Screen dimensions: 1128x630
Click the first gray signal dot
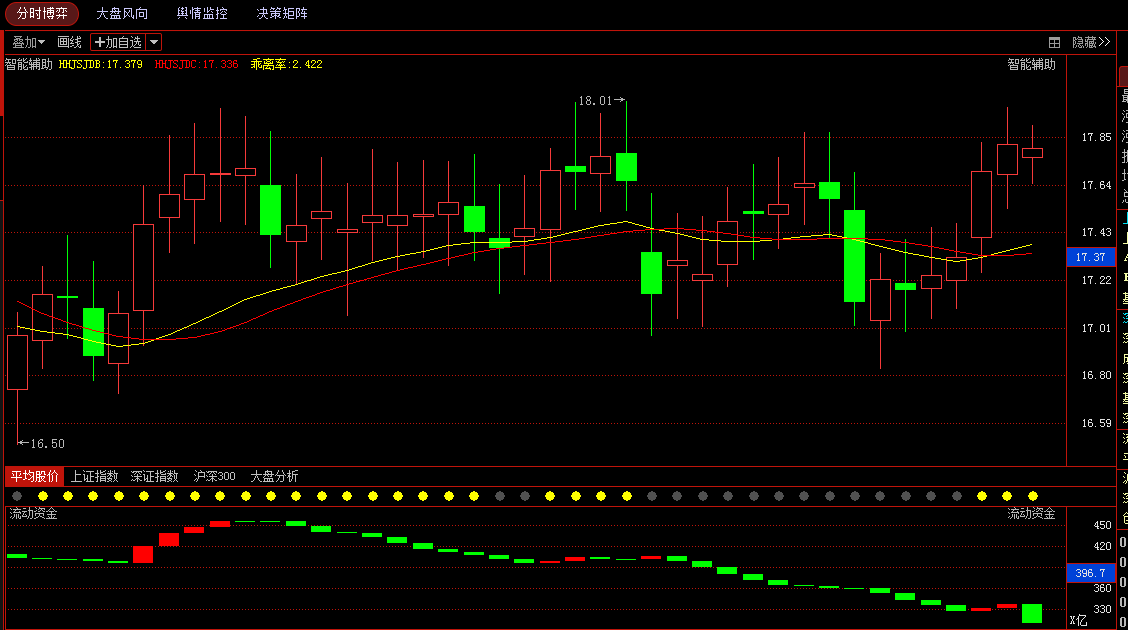[17, 496]
